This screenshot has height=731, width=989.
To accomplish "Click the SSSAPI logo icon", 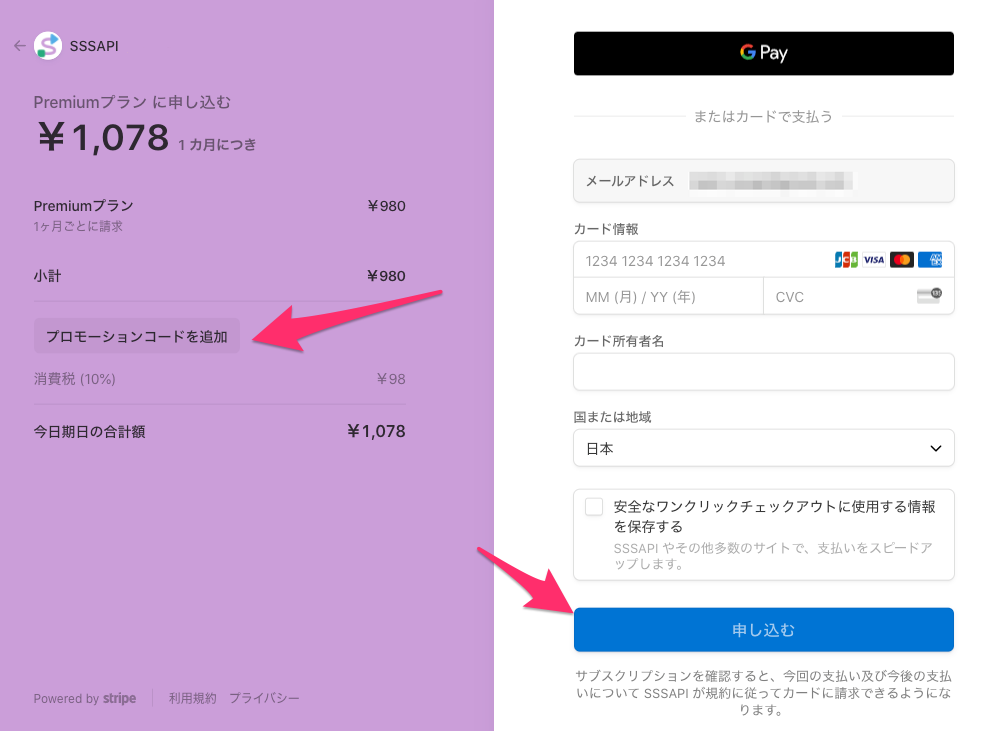I will click(48, 46).
